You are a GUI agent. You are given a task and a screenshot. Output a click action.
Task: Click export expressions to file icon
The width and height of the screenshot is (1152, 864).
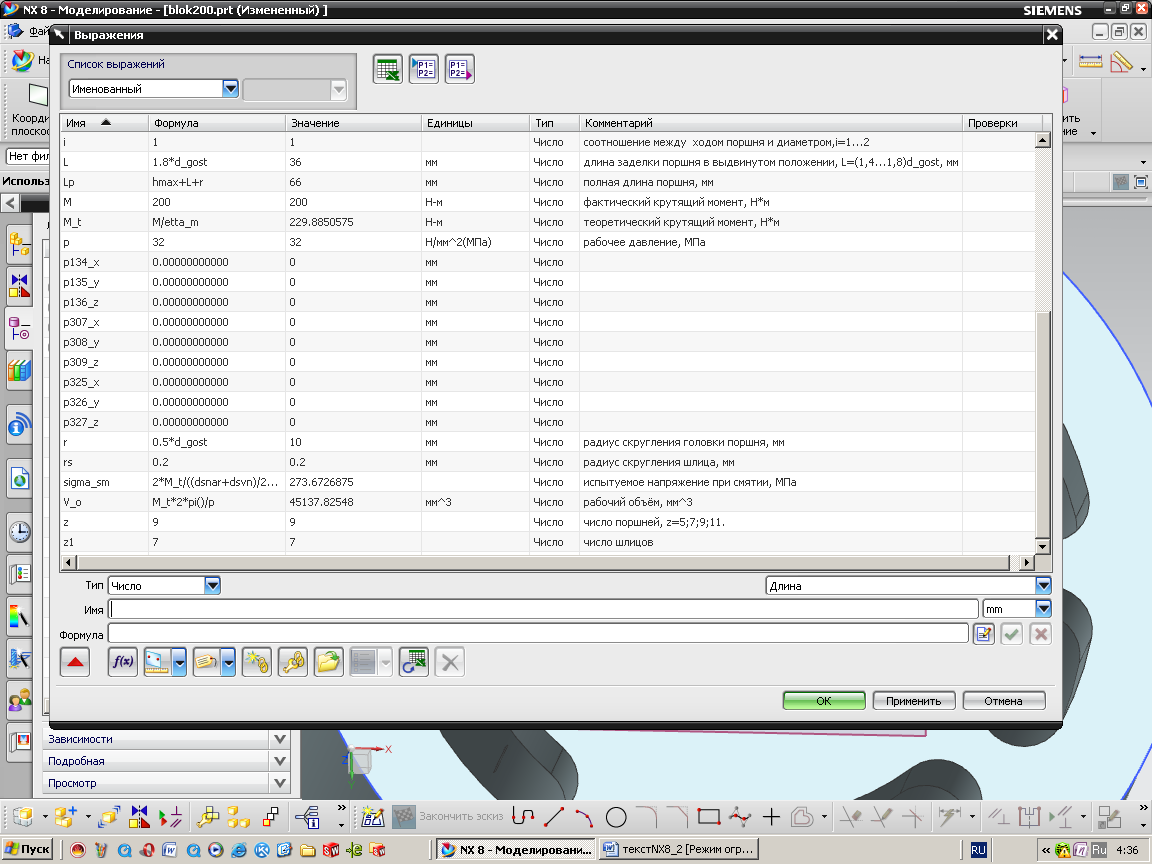(x=459, y=69)
